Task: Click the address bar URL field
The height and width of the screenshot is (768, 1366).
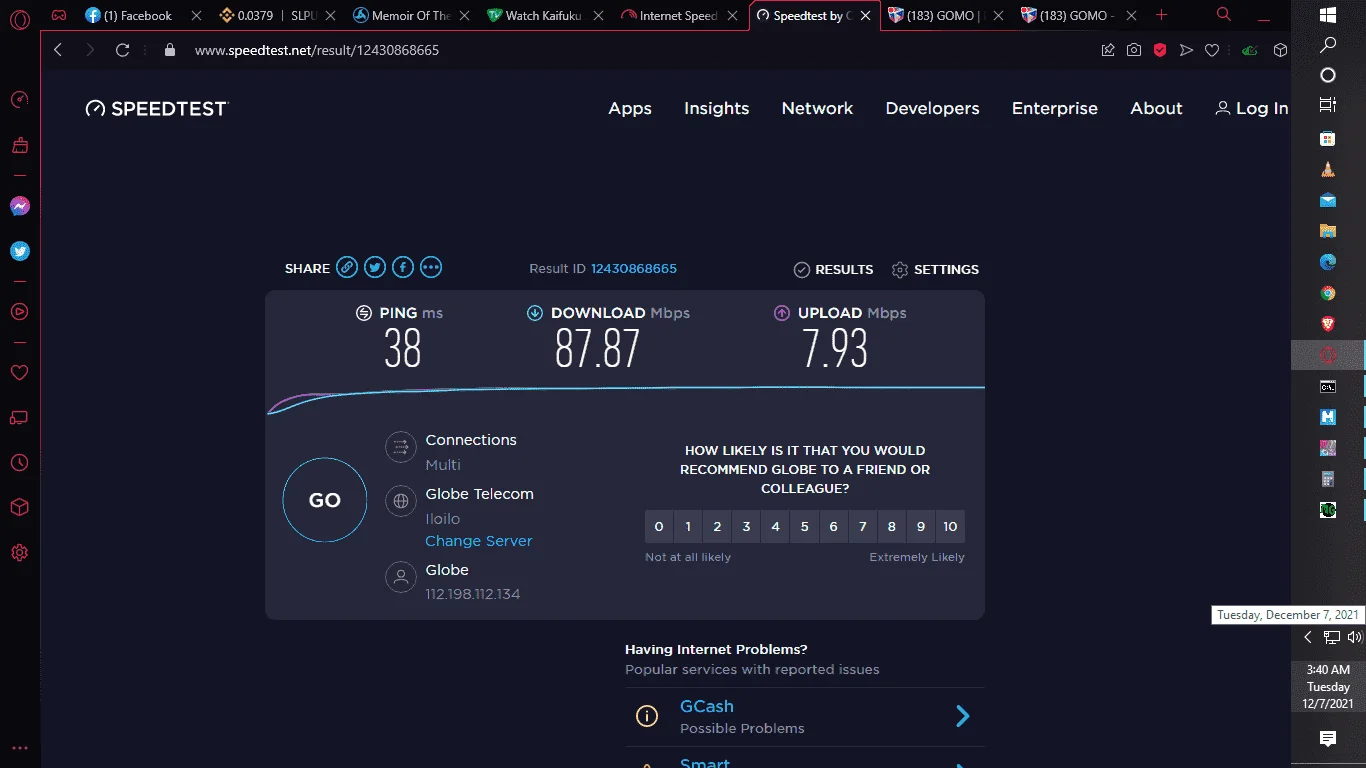Action: tap(640, 50)
